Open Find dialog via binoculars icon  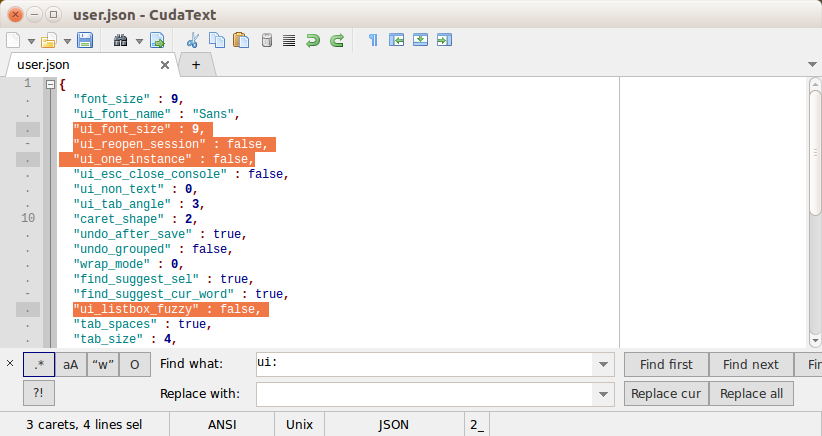121,40
